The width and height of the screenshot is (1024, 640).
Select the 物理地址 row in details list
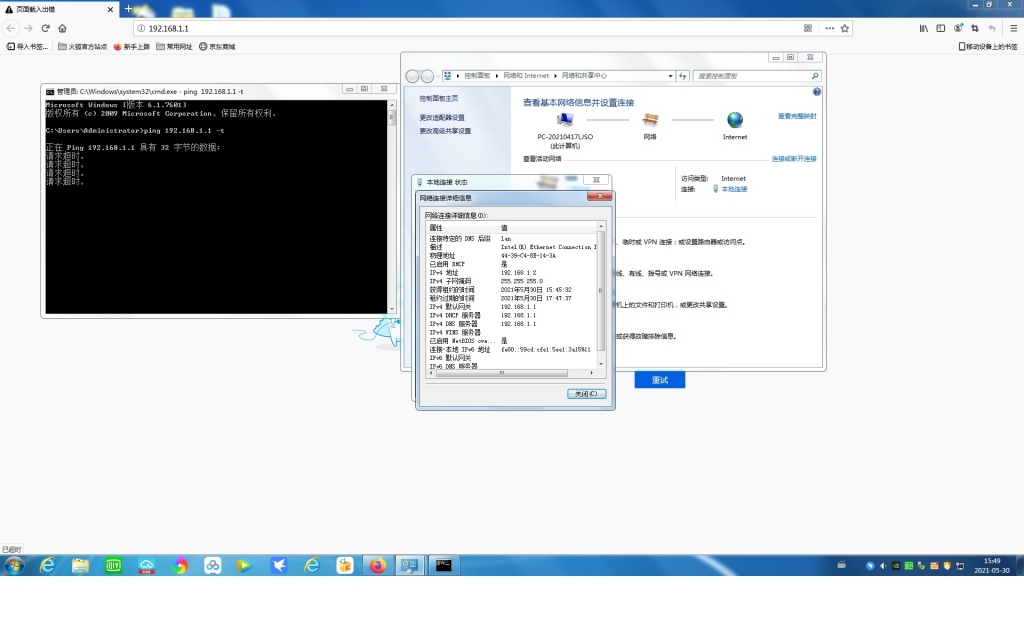pos(512,256)
